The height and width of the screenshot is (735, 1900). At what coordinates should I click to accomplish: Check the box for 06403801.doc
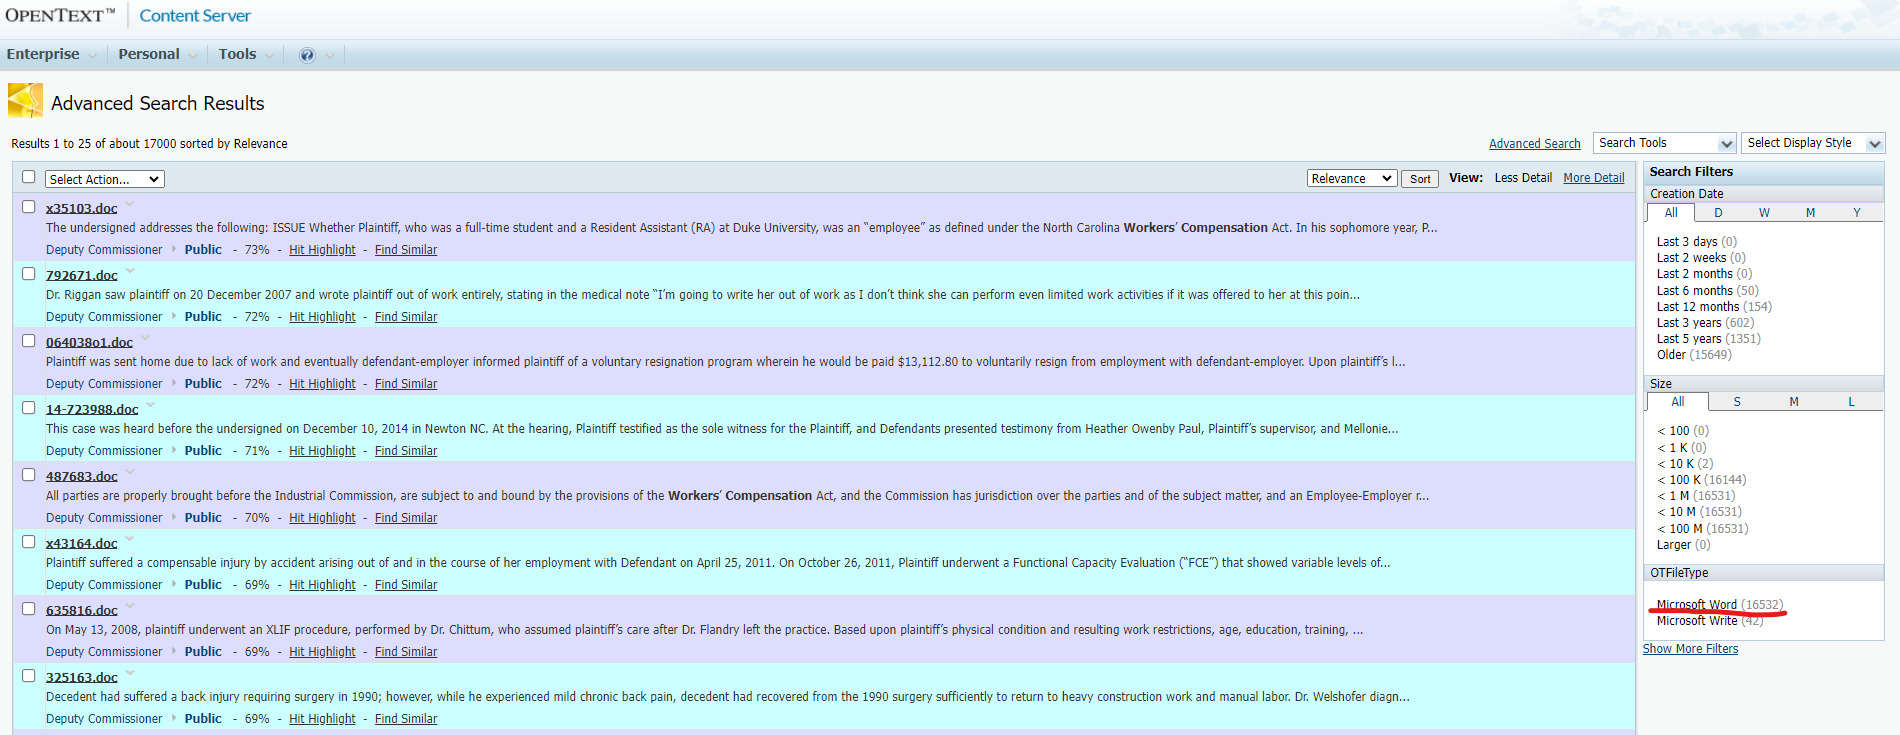[29, 341]
